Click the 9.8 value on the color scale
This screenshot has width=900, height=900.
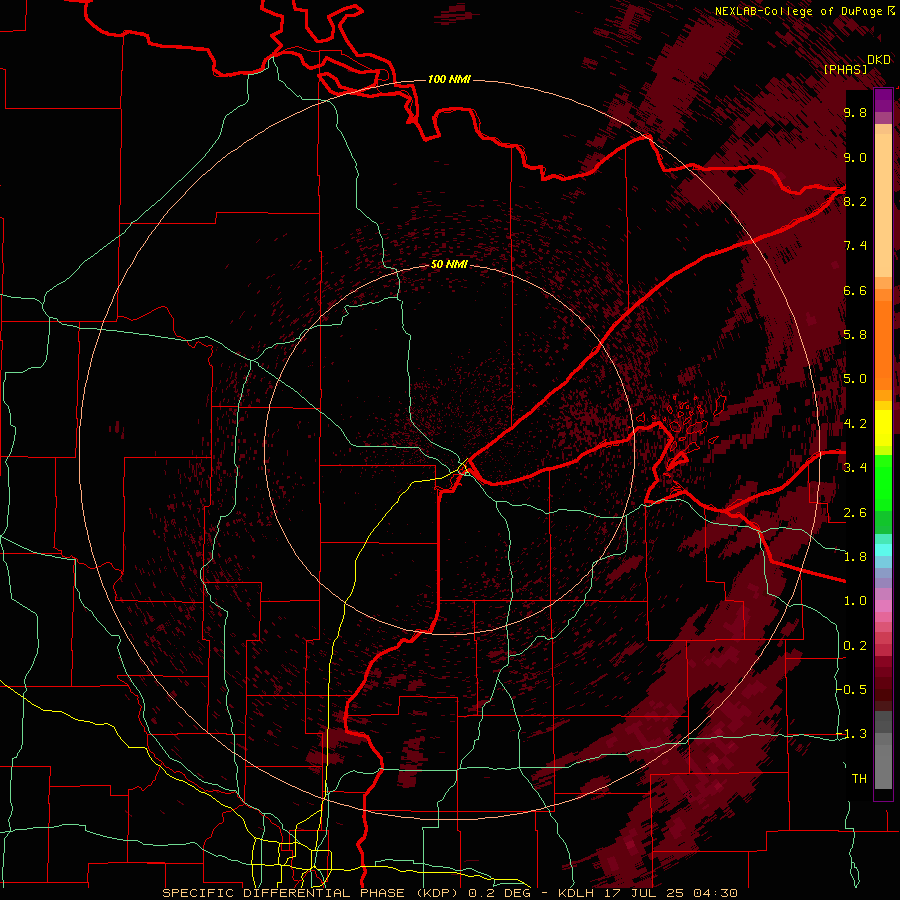click(x=855, y=112)
